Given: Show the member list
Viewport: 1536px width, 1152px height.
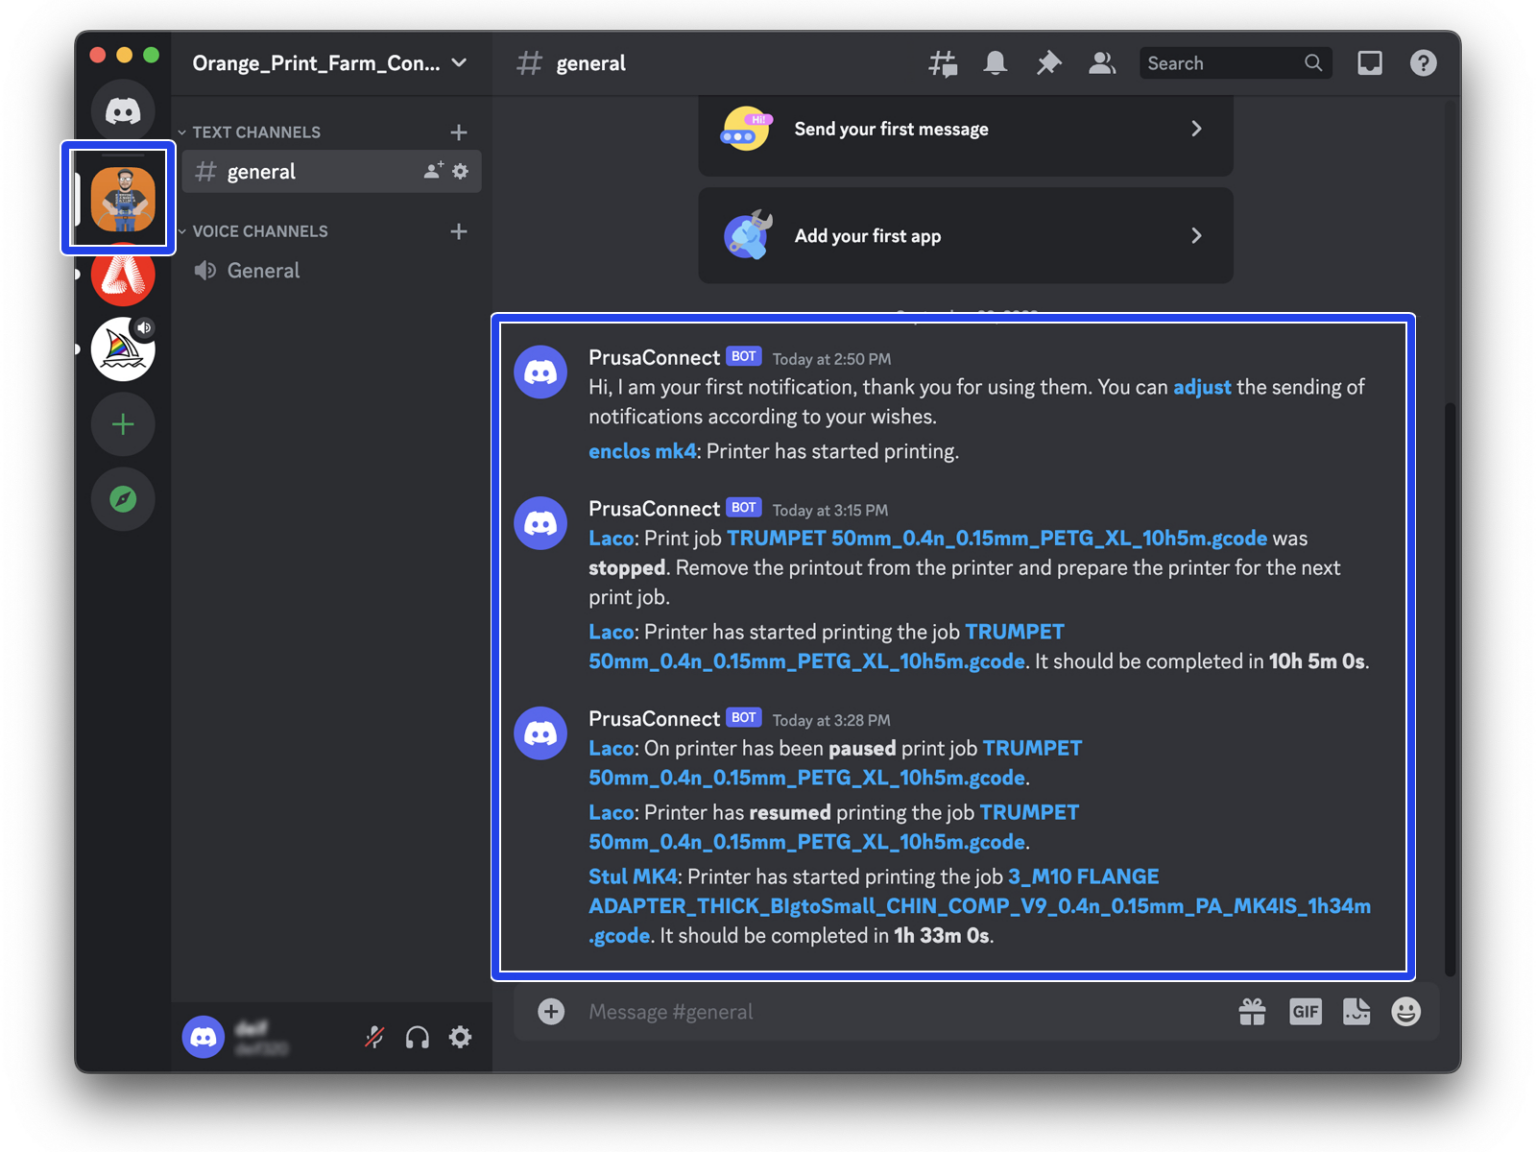Looking at the screenshot, I should [1102, 62].
